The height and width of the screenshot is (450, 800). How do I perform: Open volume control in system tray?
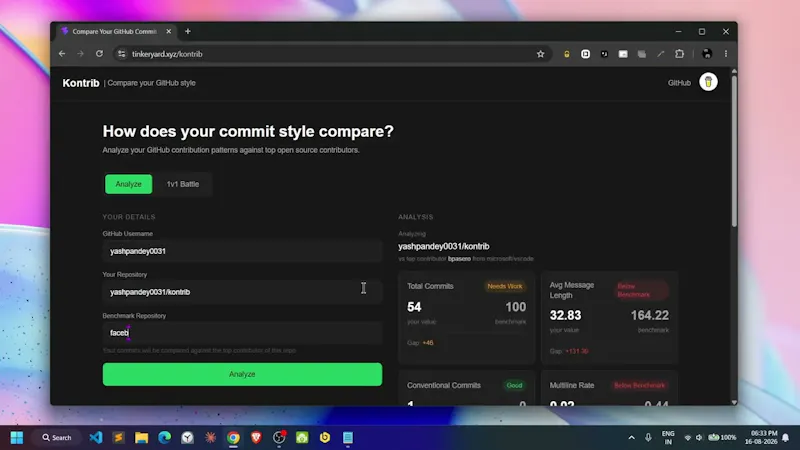pyautogui.click(x=699, y=437)
